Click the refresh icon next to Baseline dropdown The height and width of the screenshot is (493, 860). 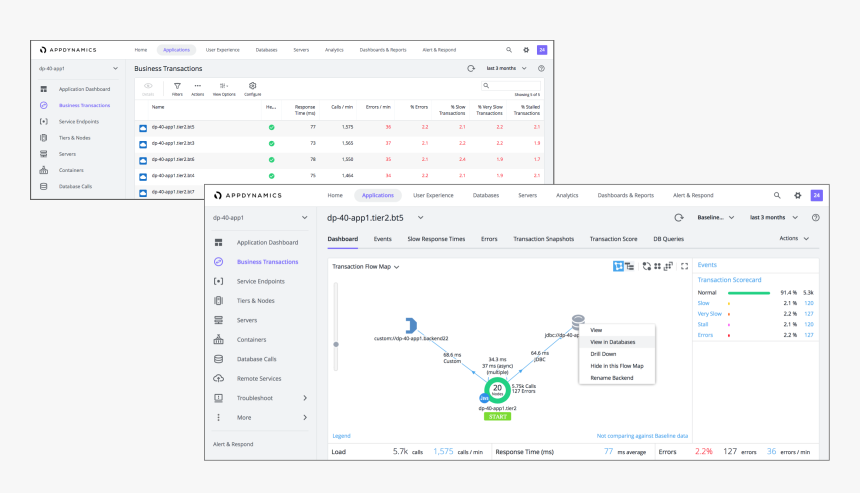pos(680,217)
